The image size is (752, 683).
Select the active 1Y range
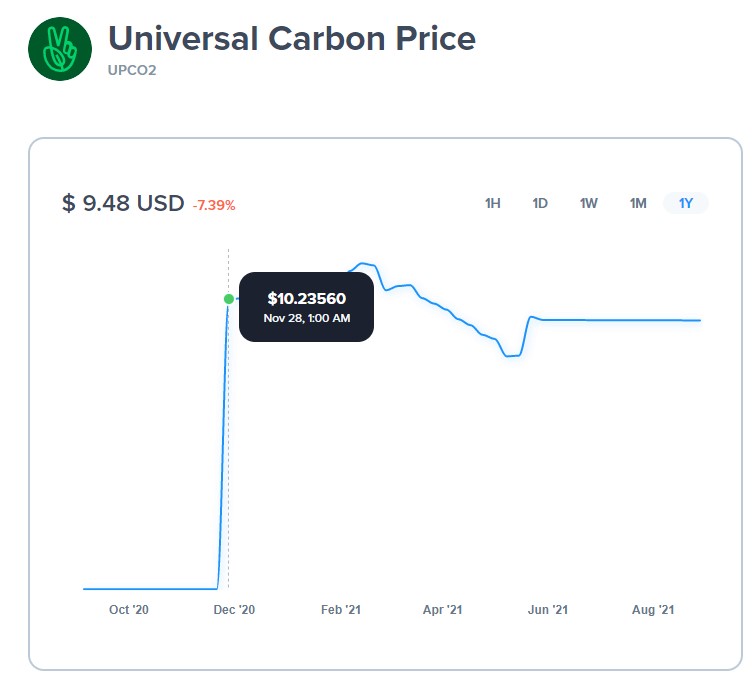pyautogui.click(x=686, y=203)
